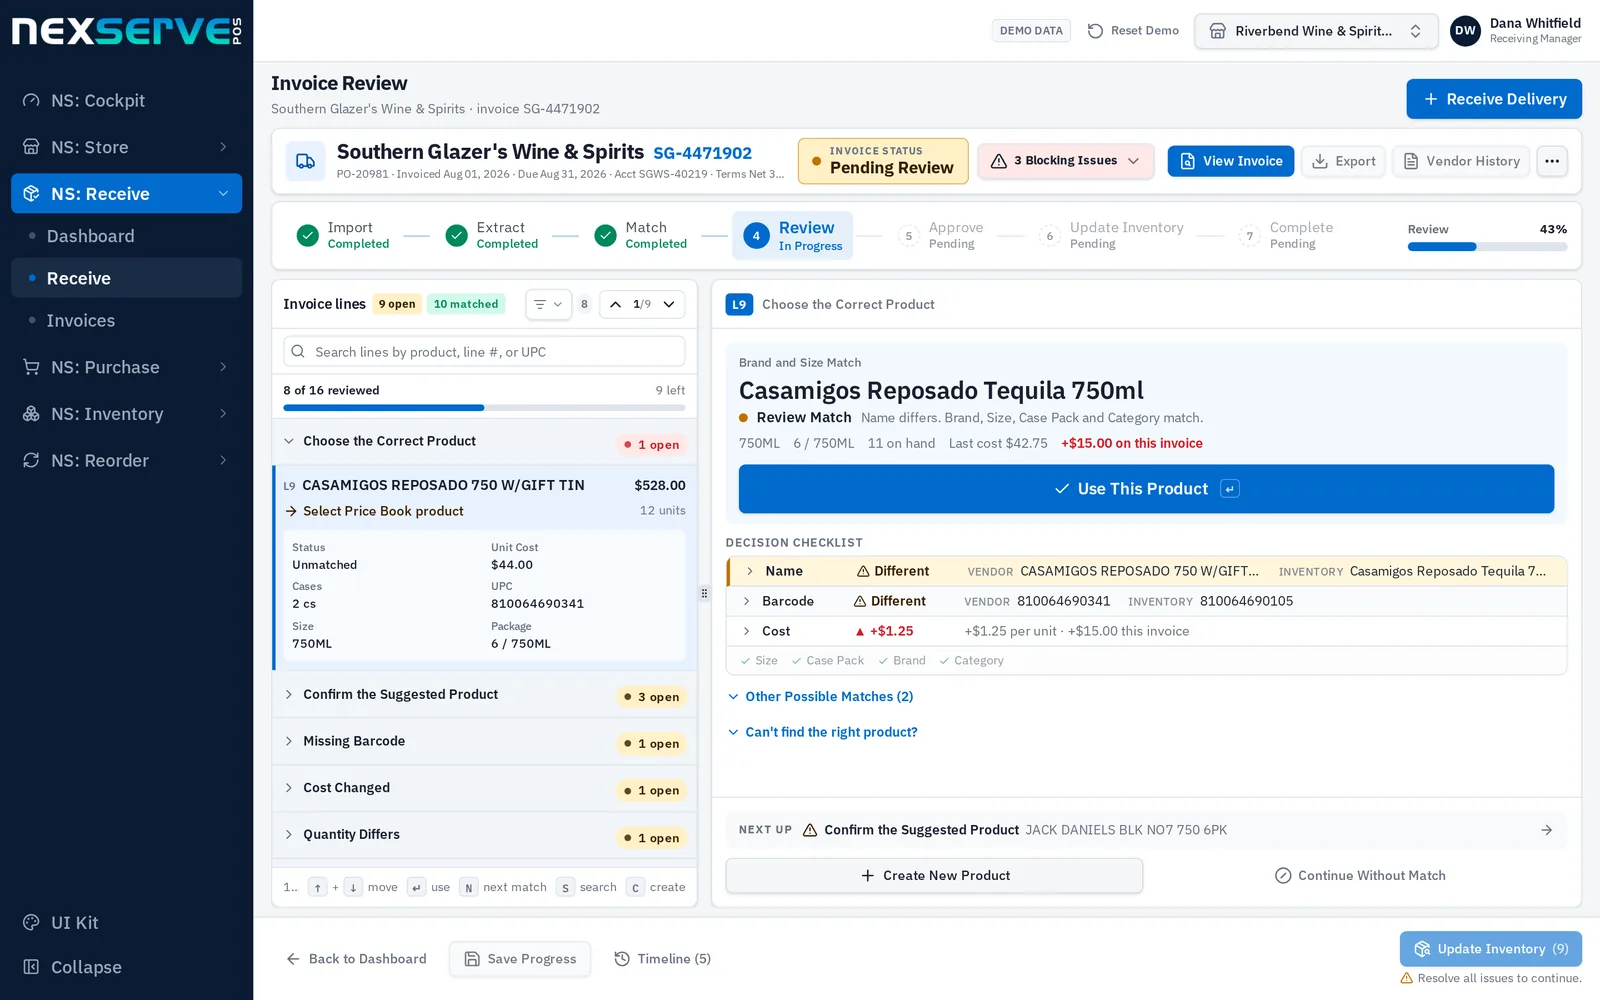The image size is (1600, 1000).
Task: Toggle the 10 matched filter chip
Action: [466, 304]
